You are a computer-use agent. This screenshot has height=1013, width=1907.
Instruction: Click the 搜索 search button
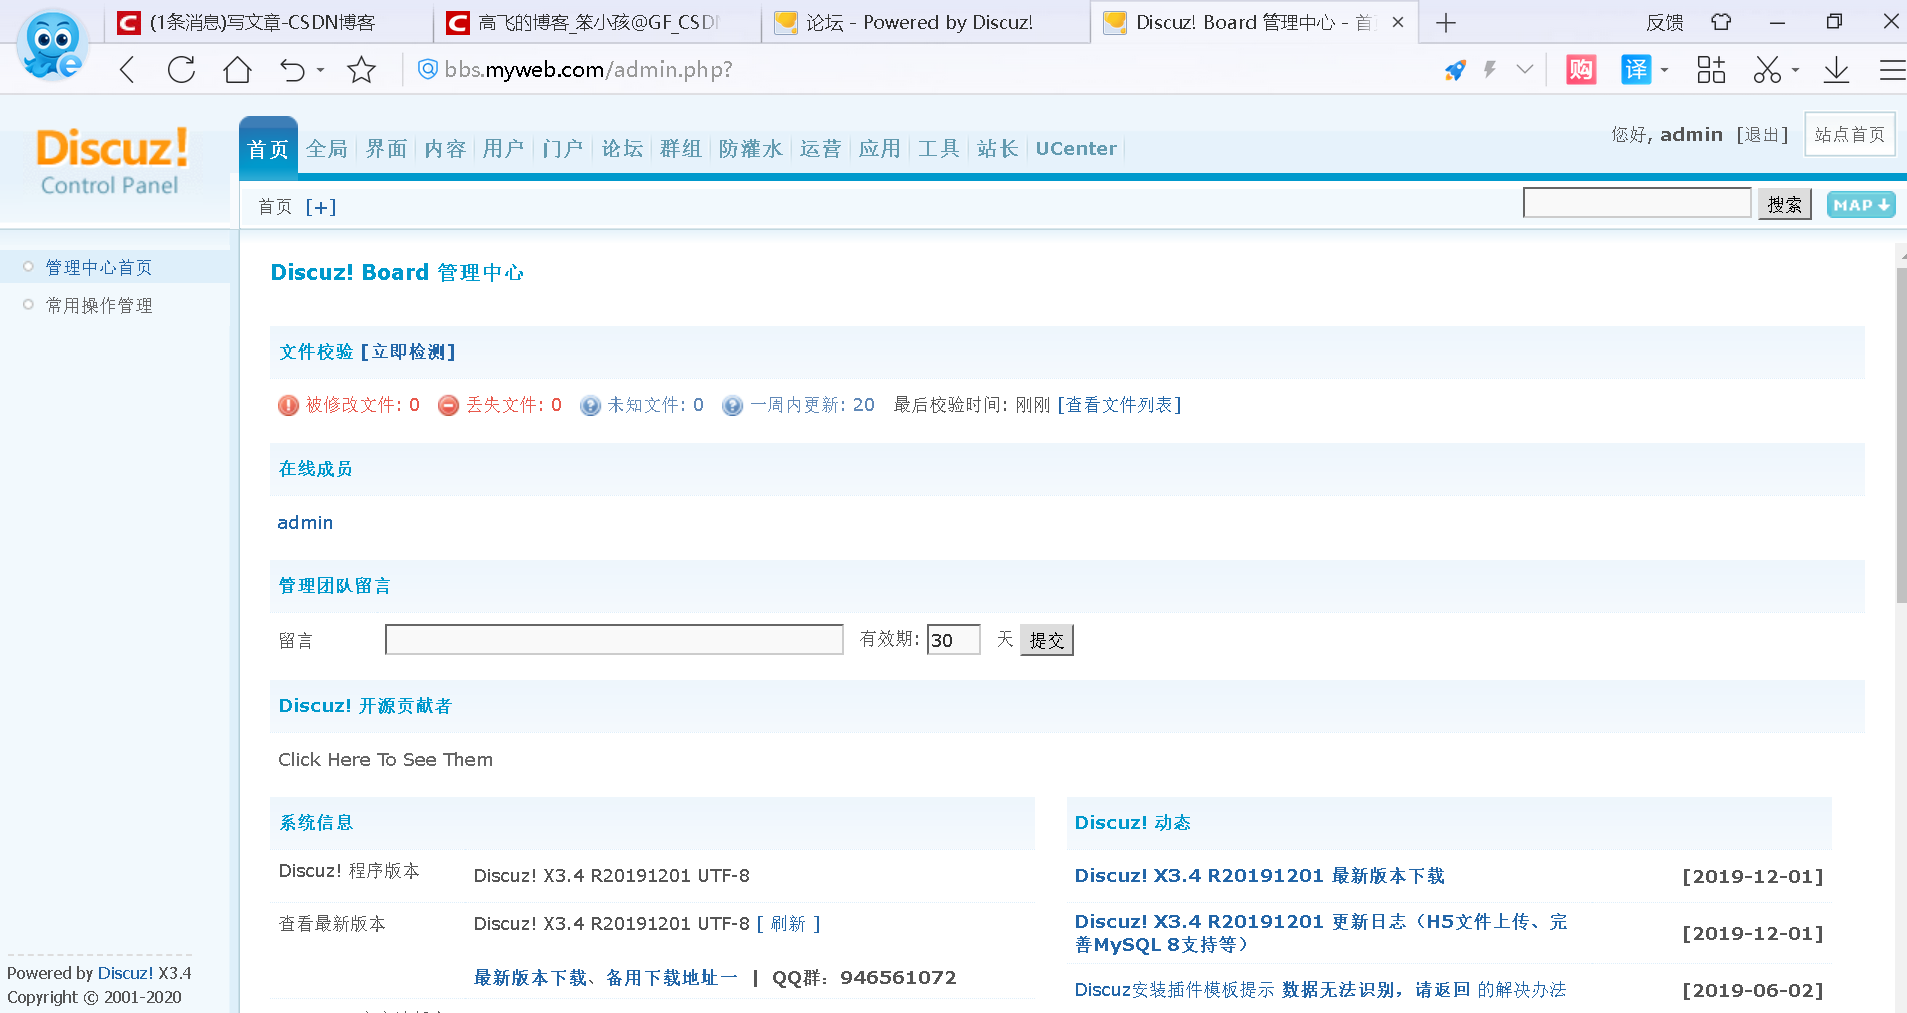[1785, 204]
